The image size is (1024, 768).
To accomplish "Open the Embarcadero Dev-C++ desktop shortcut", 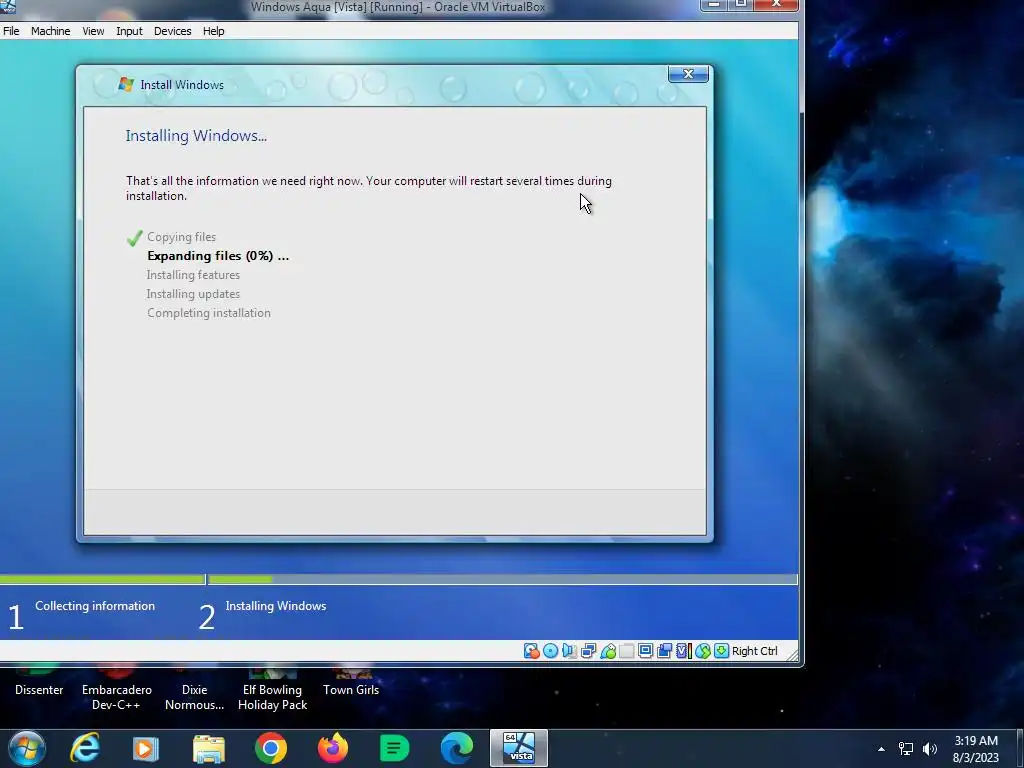I will coord(116,690).
